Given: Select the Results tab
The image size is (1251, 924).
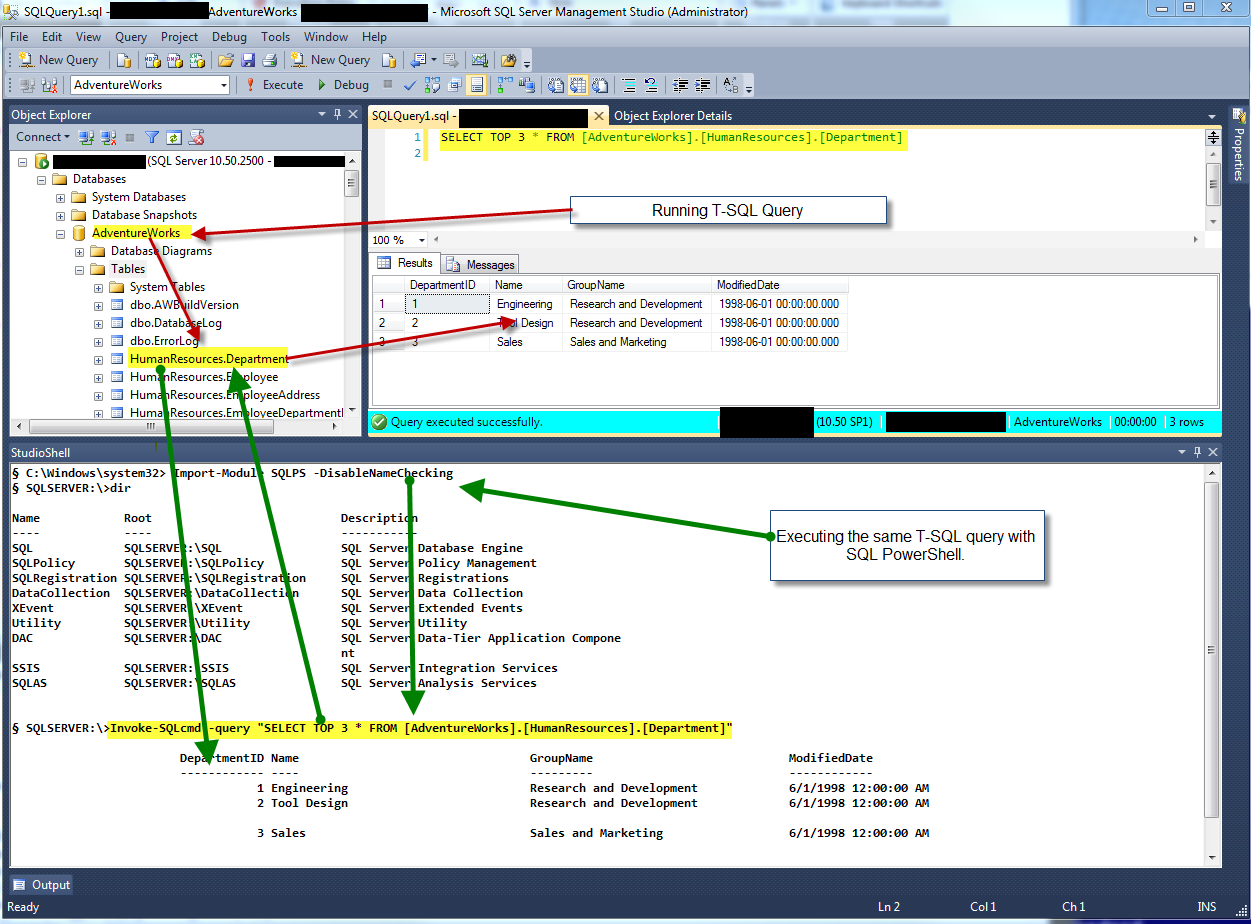Looking at the screenshot, I should [405, 263].
